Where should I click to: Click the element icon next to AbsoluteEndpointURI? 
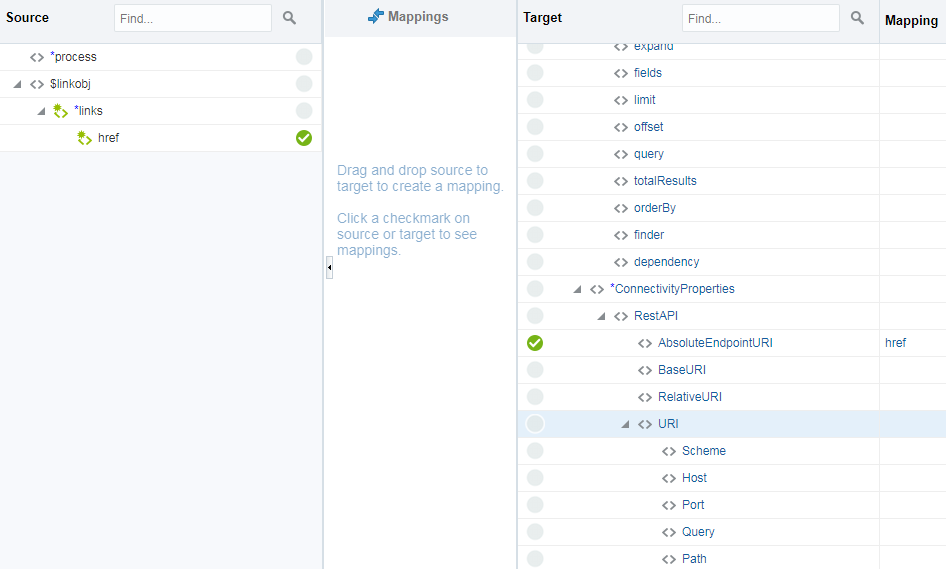(645, 343)
